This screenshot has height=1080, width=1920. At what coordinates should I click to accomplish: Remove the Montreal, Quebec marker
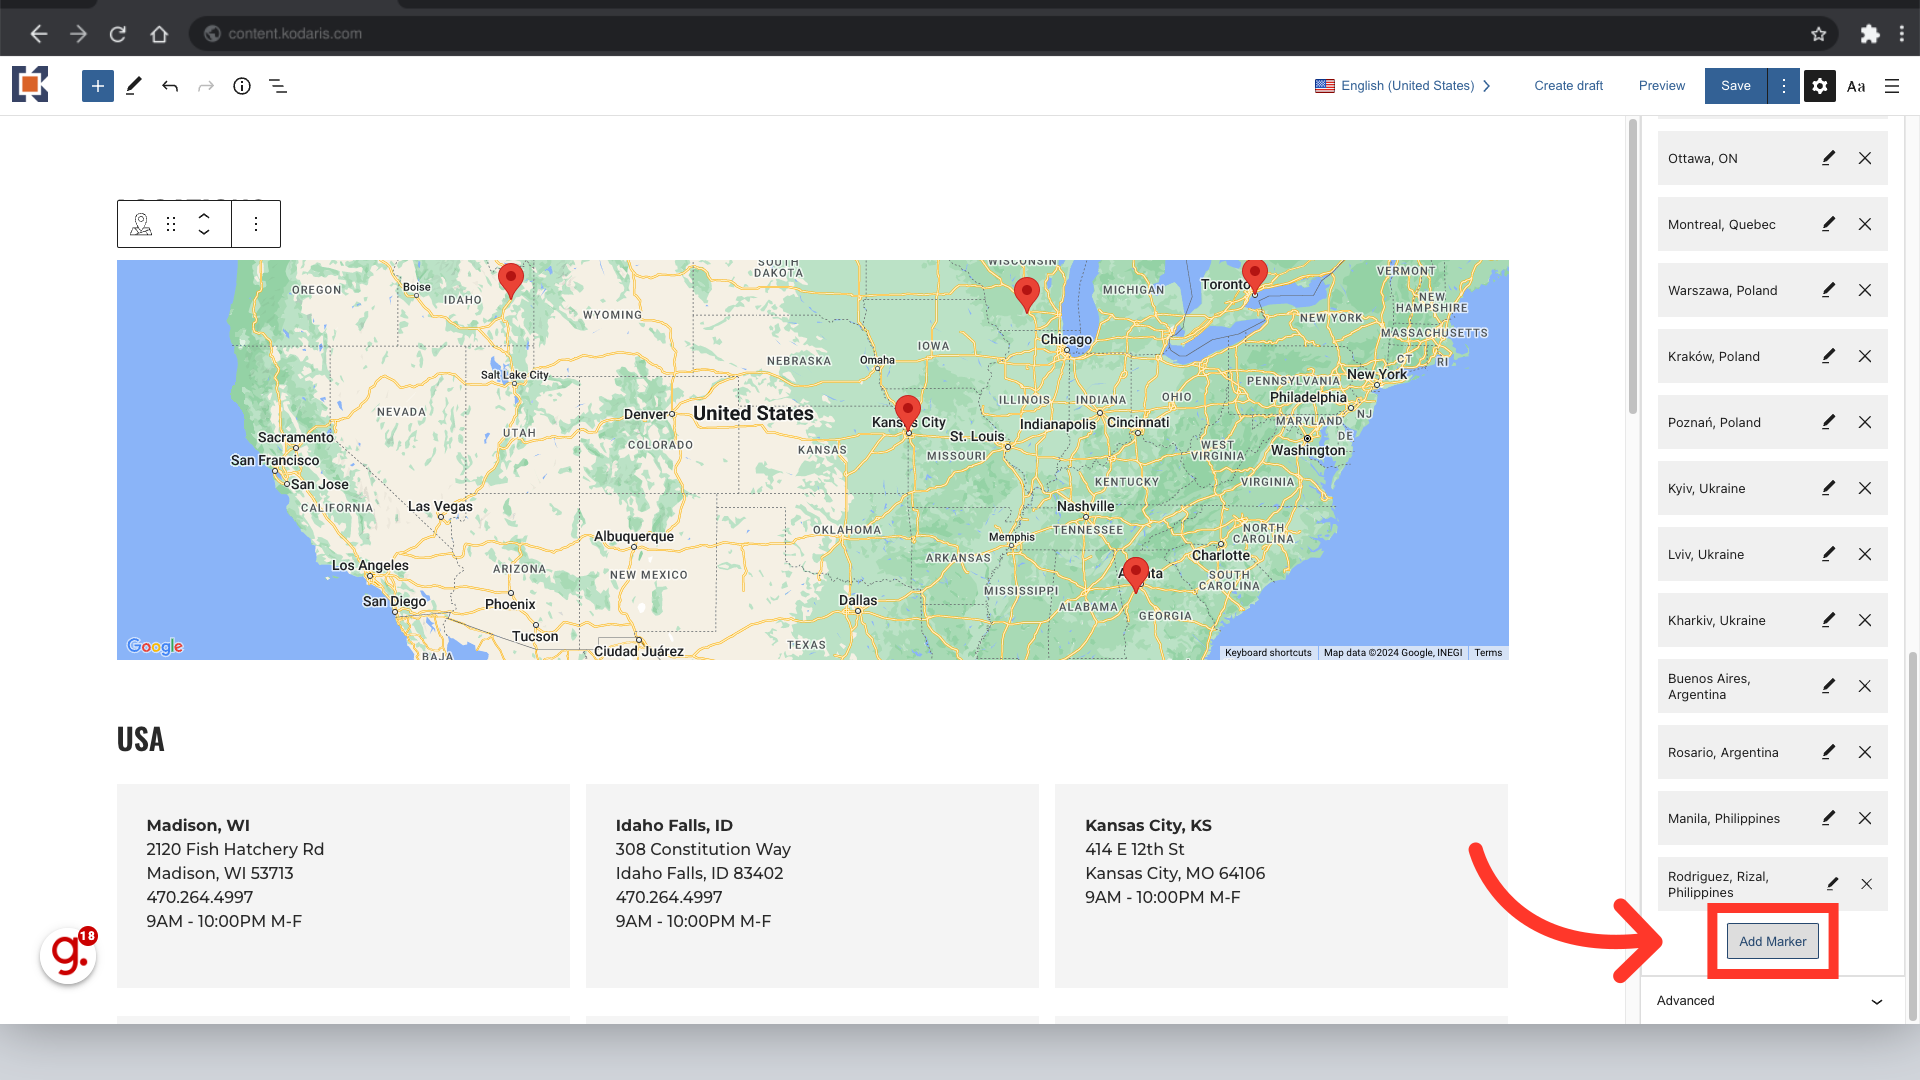pyautogui.click(x=1865, y=224)
